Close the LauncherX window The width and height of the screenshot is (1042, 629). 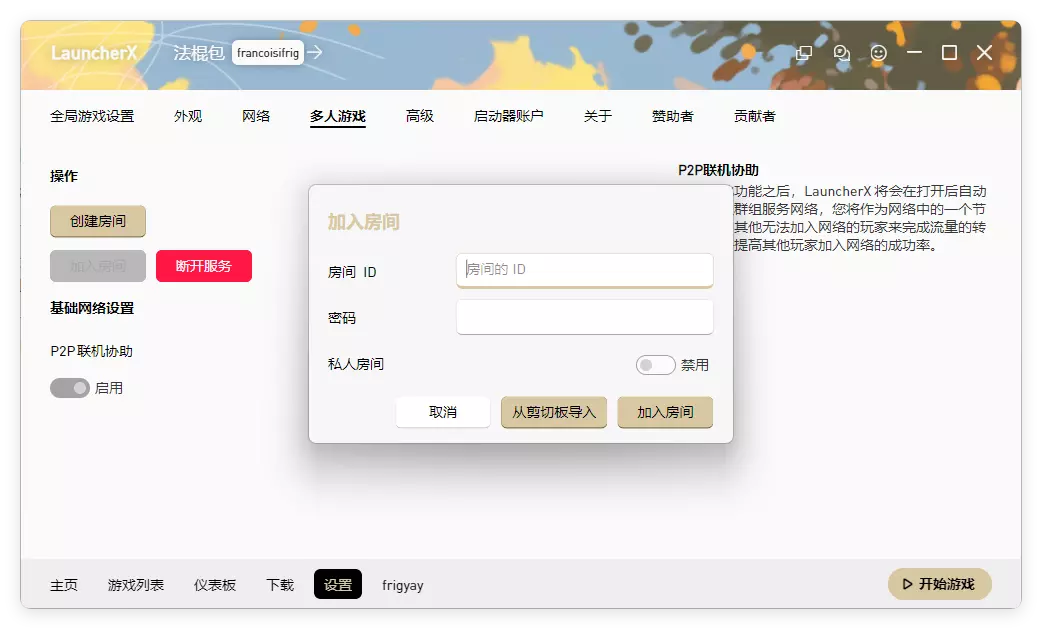984,52
